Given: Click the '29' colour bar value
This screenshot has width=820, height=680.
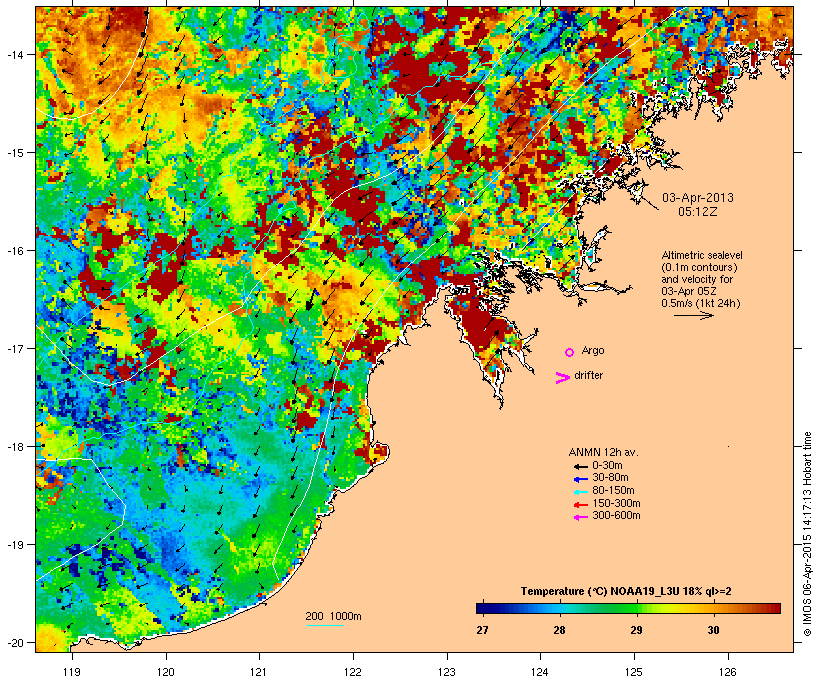Looking at the screenshot, I should [636, 630].
